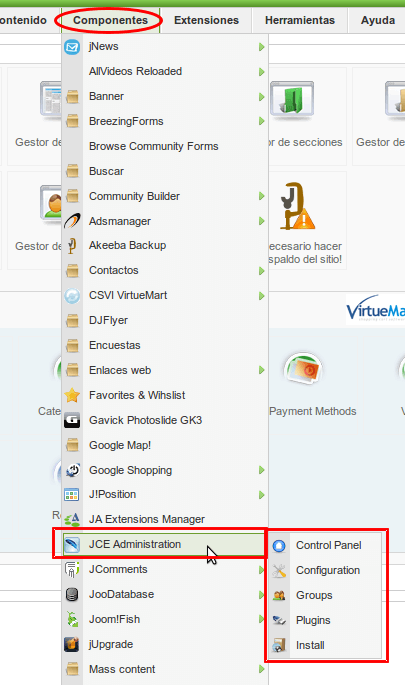Click the Akeeba Backup warning clamp icon

coord(297,206)
